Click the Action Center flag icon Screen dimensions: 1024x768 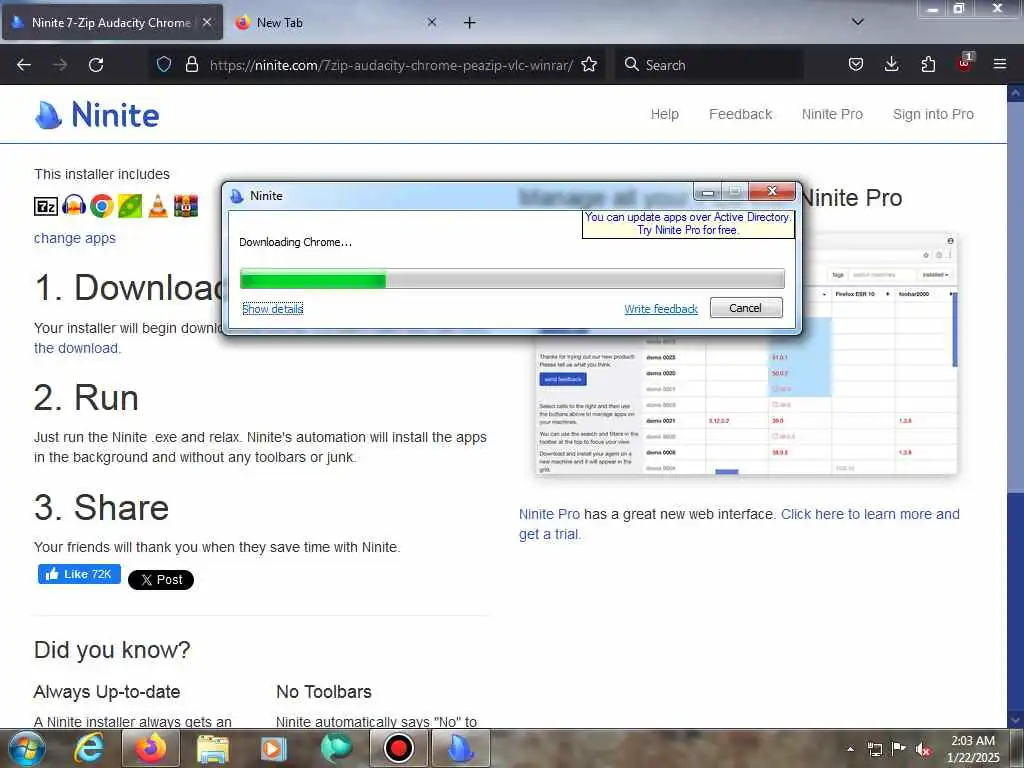point(899,749)
